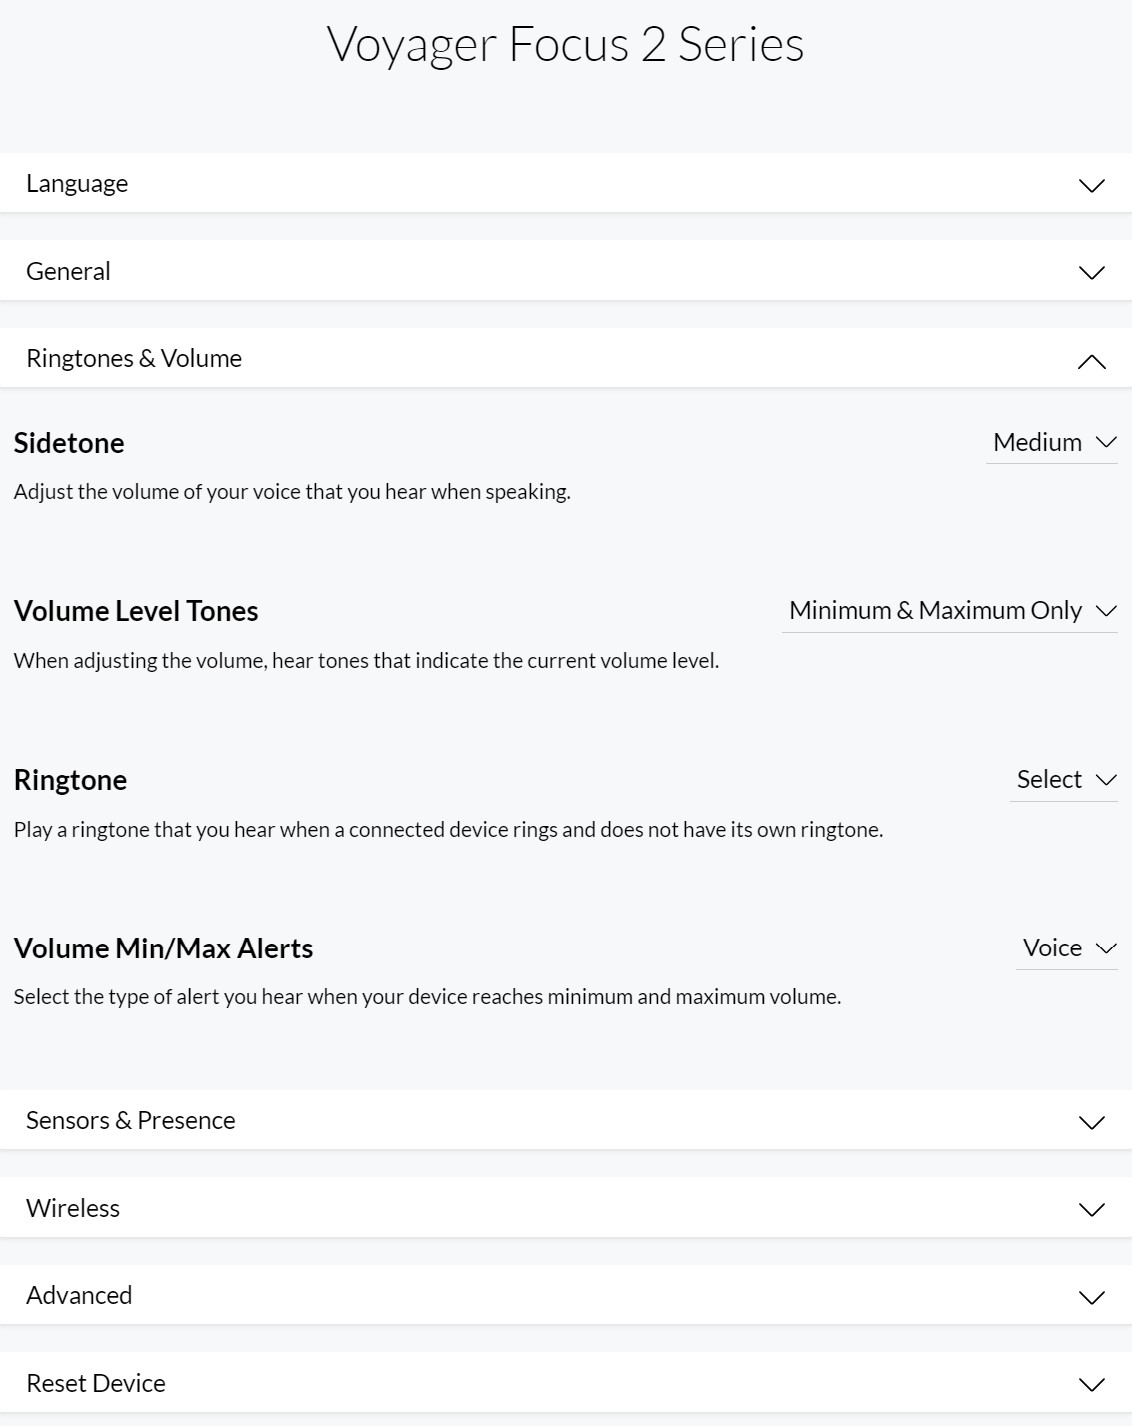Click the Ringtones & Volume header label

click(134, 358)
